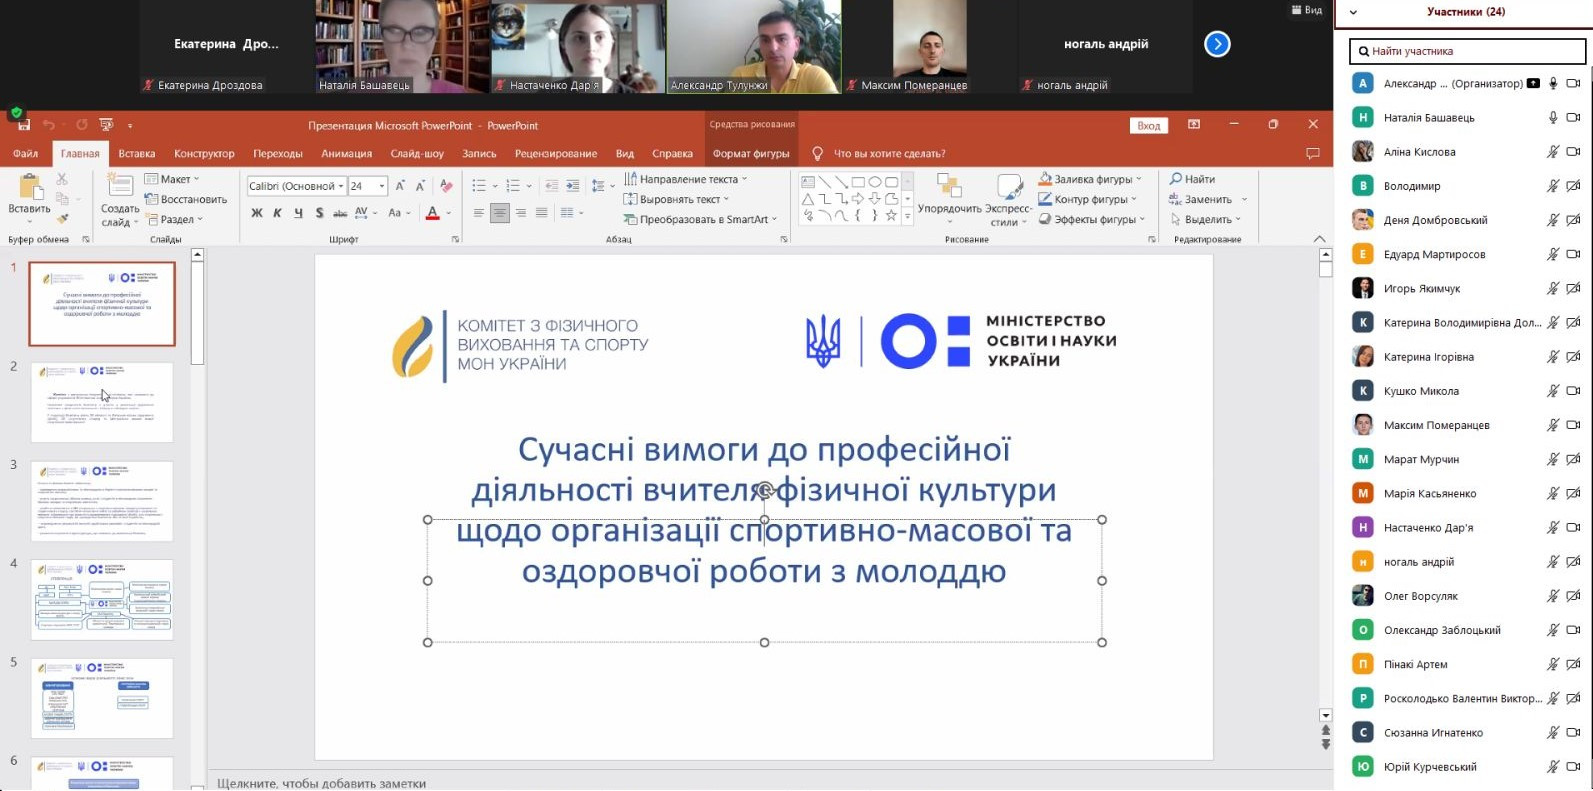Click the Найти участника search field
This screenshot has width=1593, height=791.
(1467, 51)
